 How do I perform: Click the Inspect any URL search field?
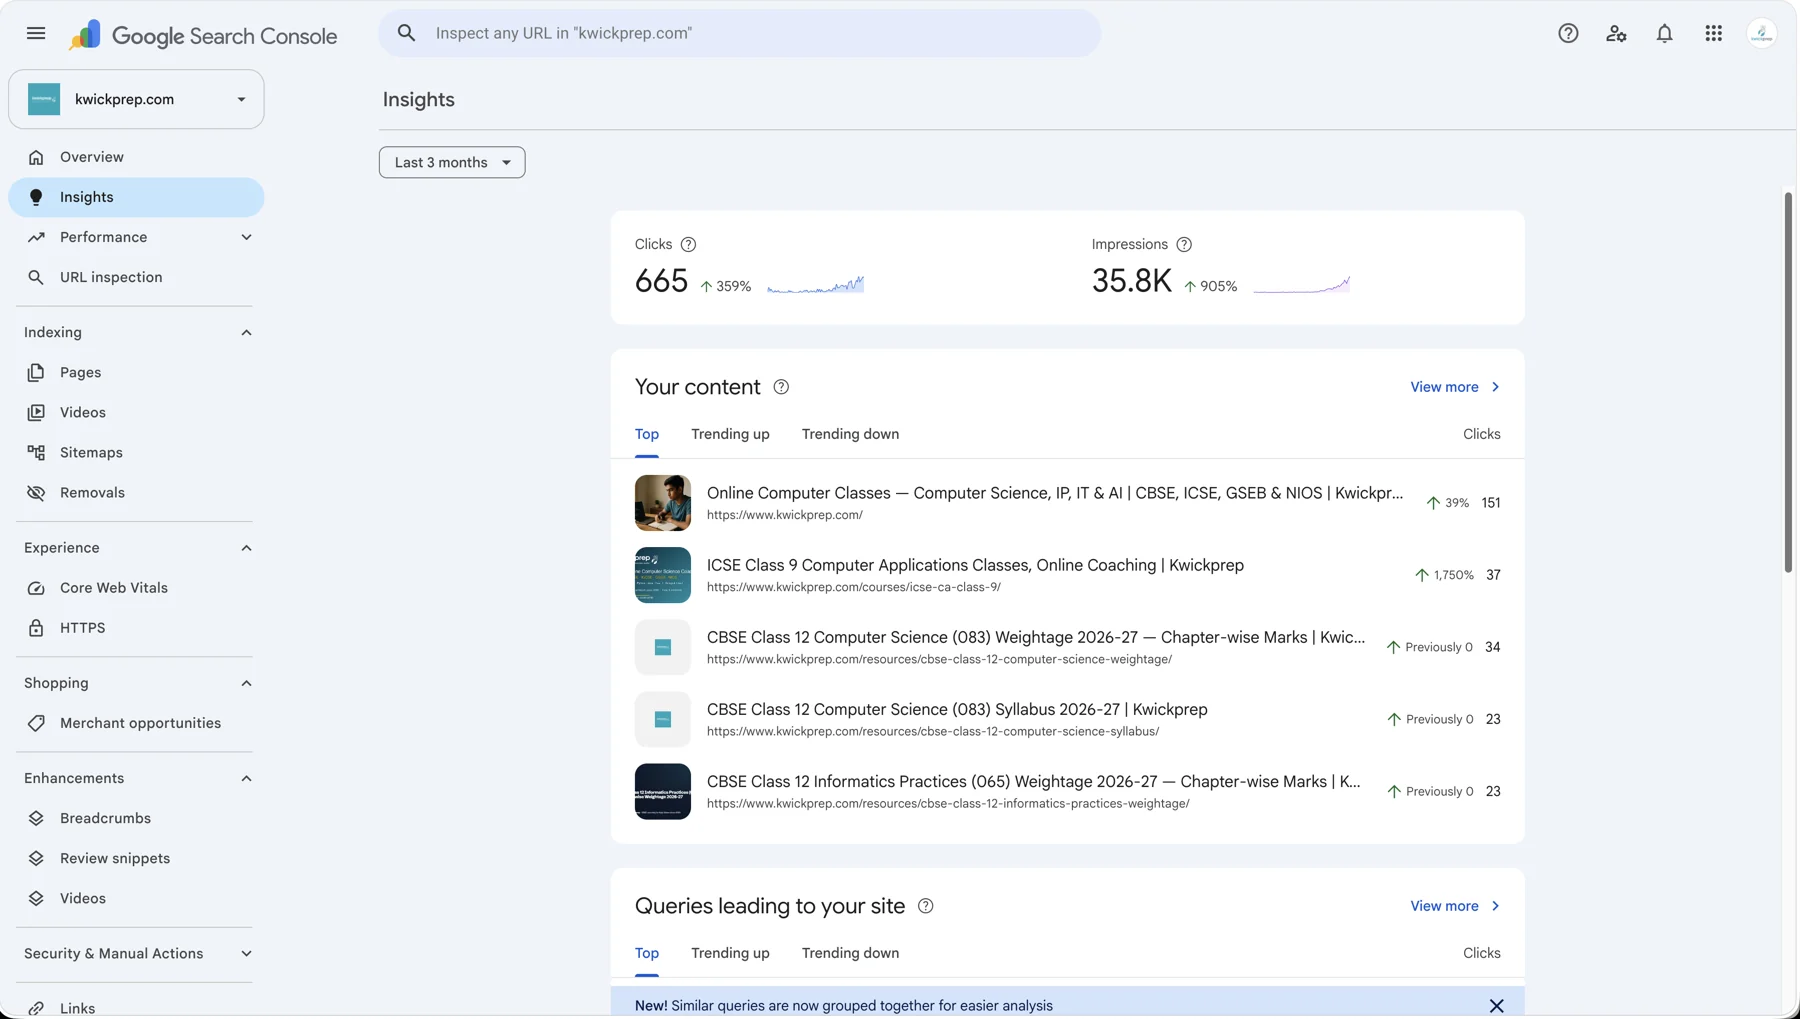coord(739,33)
